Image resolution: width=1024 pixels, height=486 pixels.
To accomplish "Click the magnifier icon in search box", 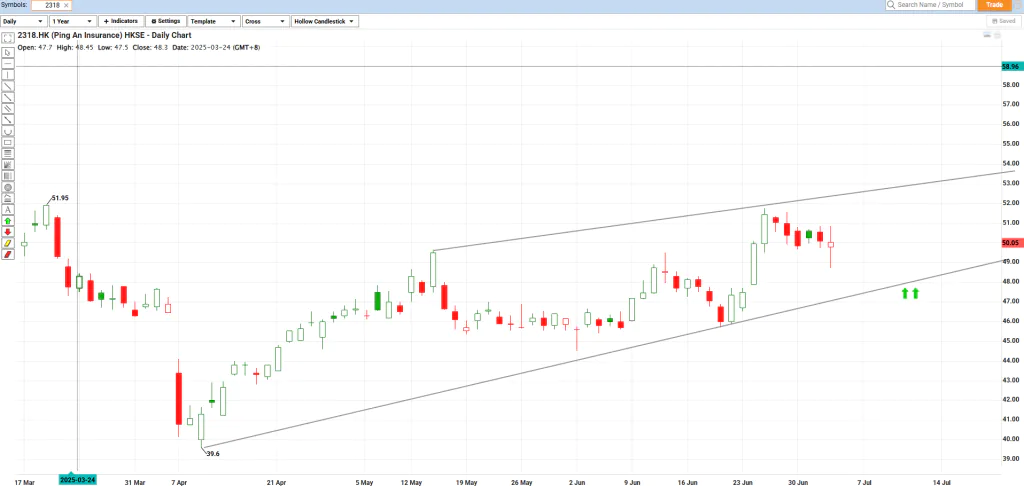I will click(x=891, y=5).
